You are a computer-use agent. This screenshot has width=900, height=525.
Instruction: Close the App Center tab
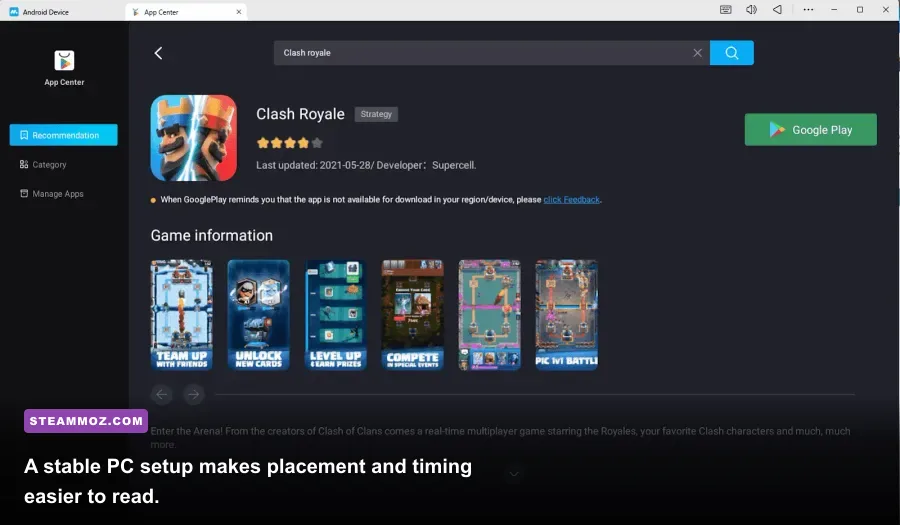pos(239,11)
